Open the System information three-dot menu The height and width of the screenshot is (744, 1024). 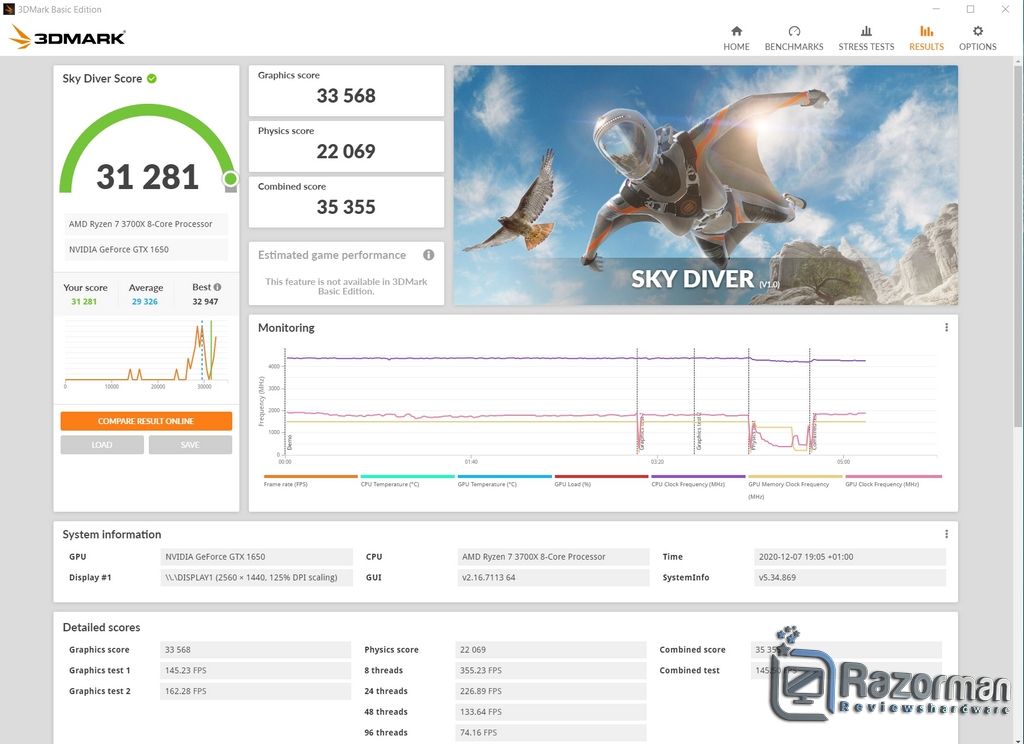(x=946, y=534)
